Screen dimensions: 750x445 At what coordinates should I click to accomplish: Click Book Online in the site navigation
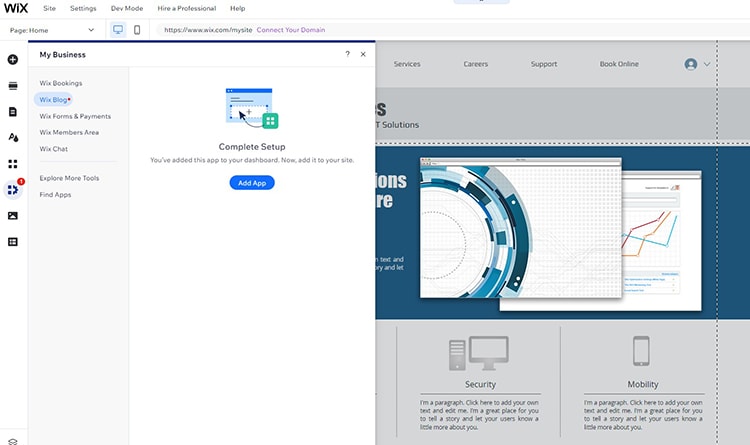pos(619,64)
